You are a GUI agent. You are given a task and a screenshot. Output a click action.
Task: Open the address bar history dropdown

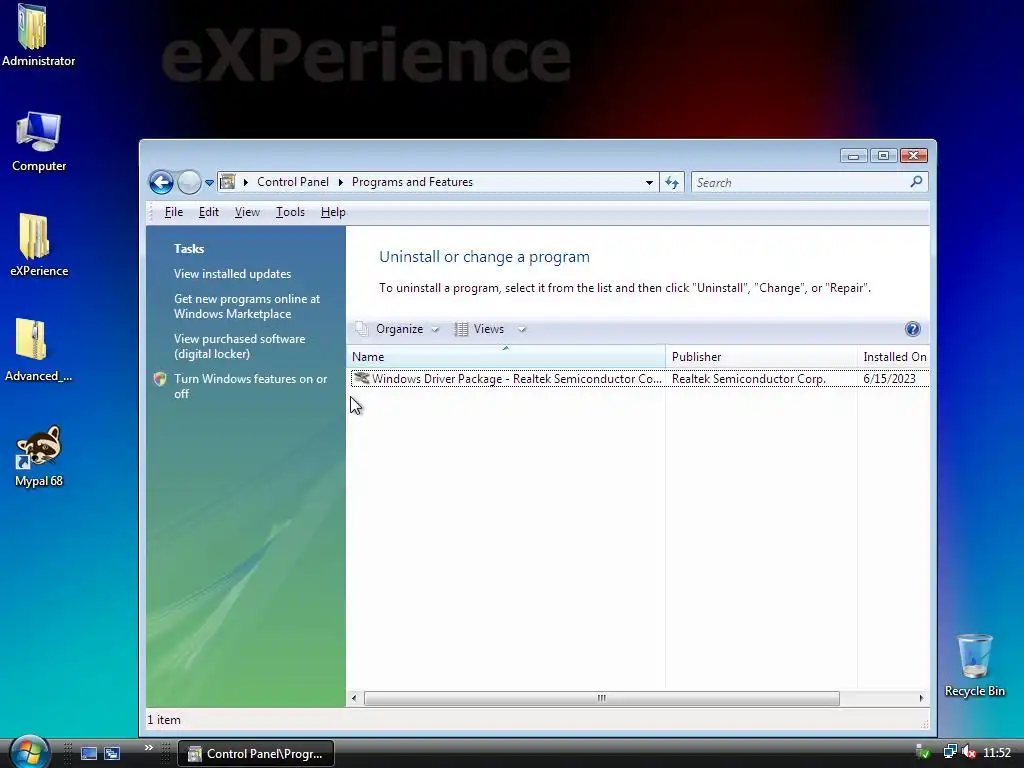point(648,182)
